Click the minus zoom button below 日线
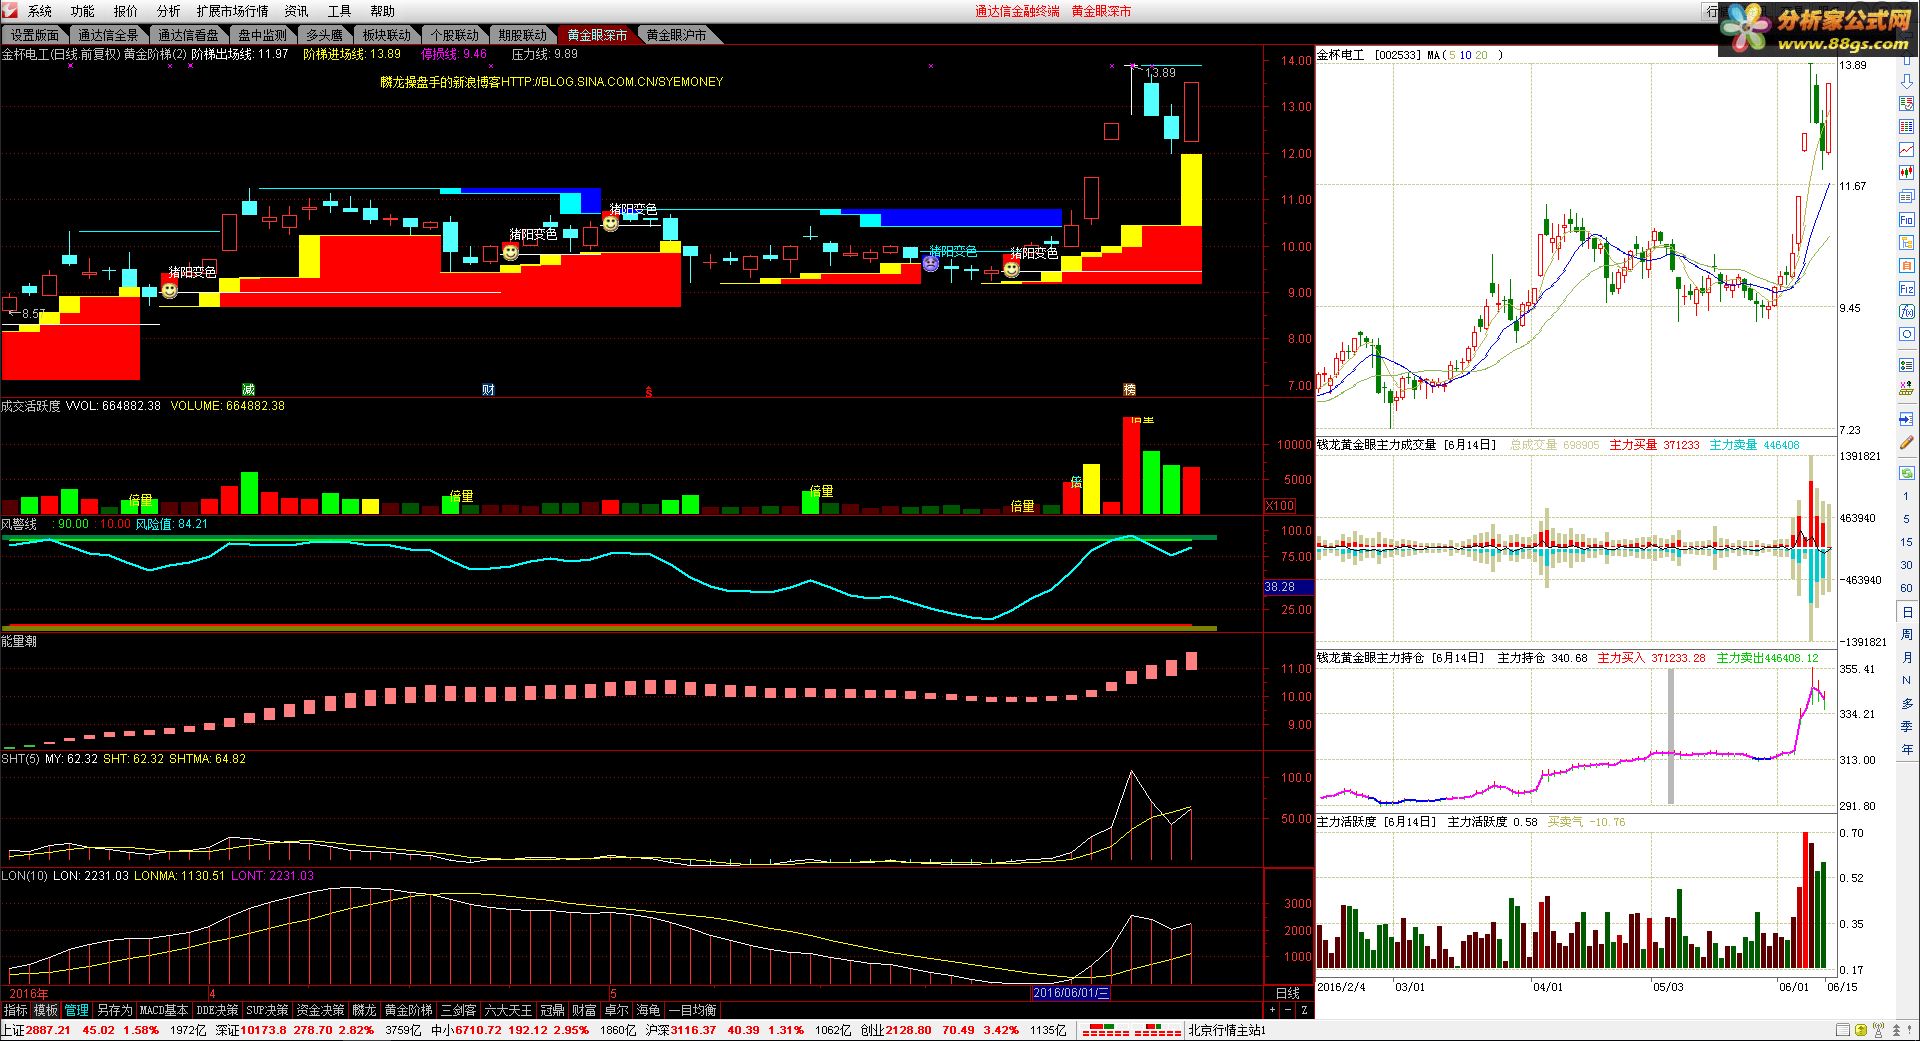 [x=1289, y=1010]
